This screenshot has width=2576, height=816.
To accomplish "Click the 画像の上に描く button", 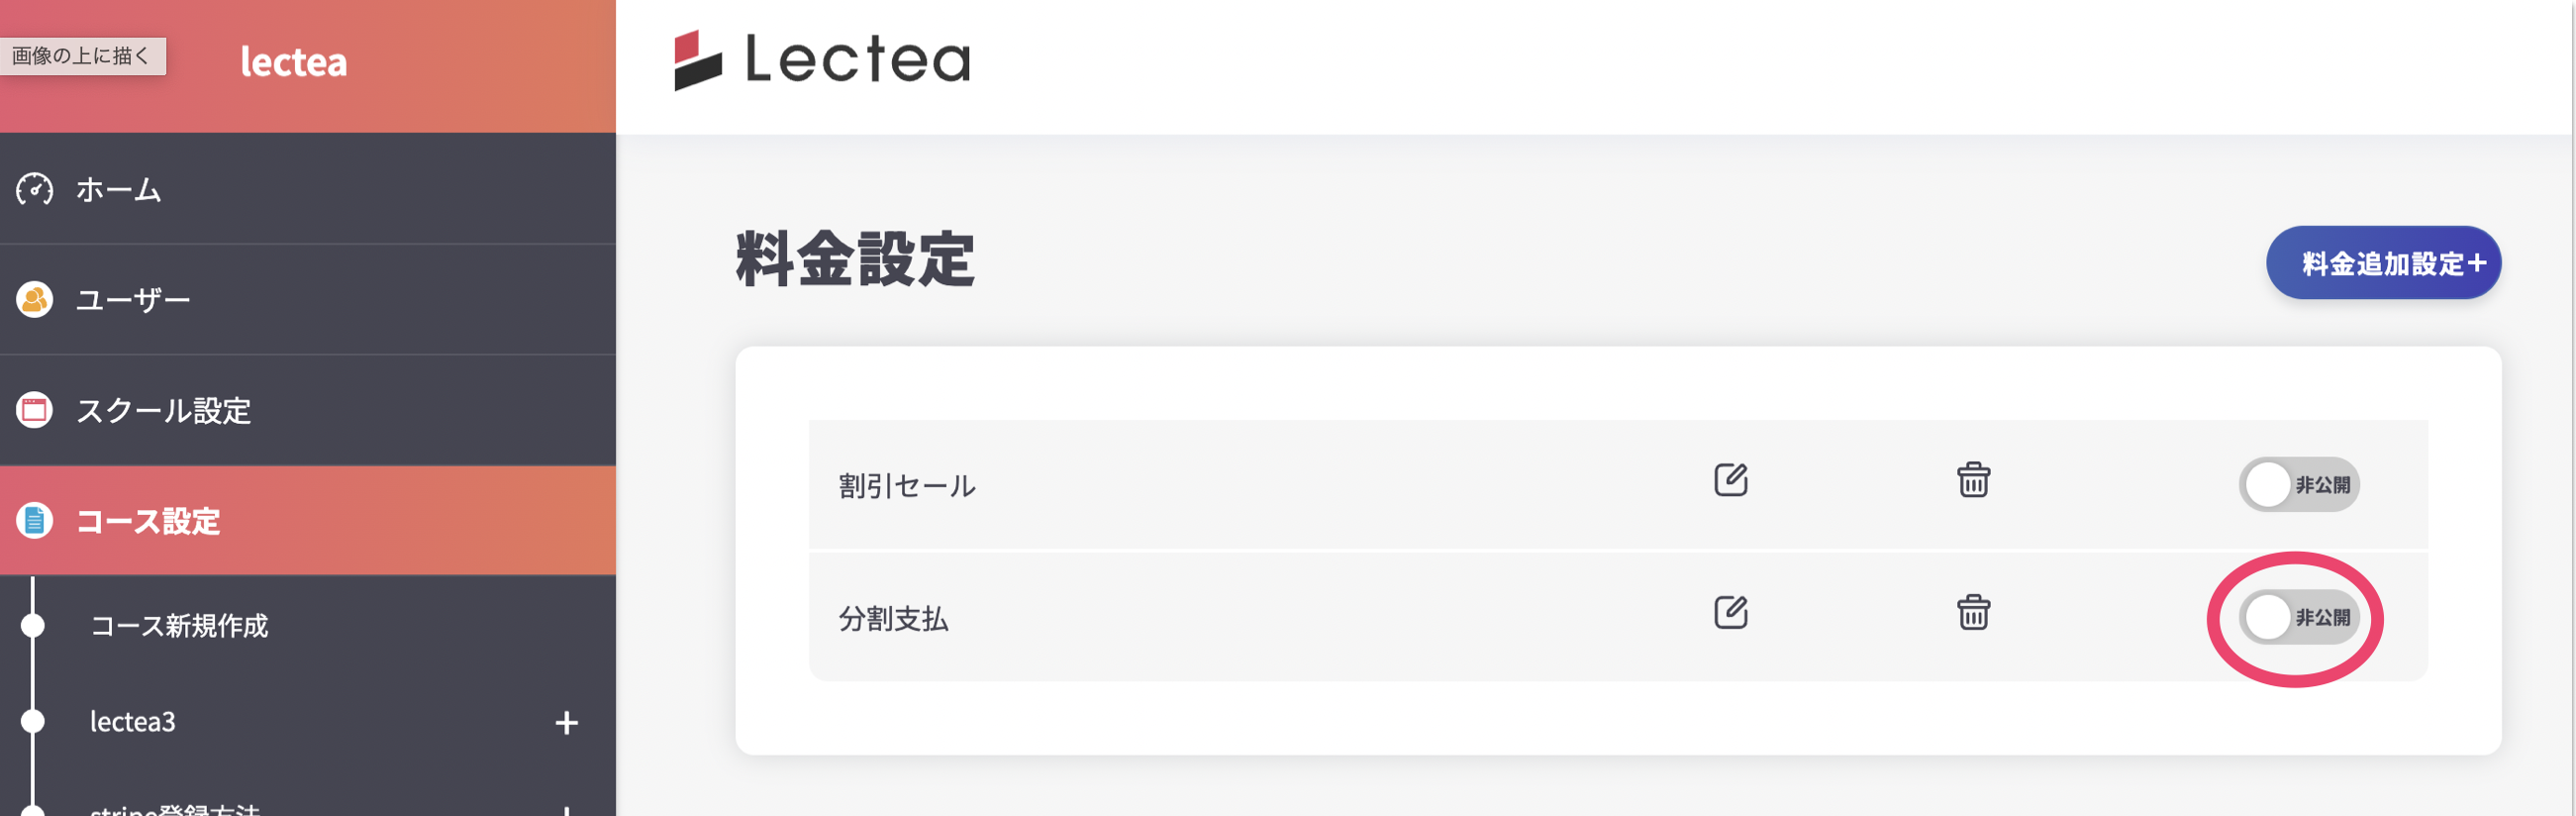I will point(82,56).
